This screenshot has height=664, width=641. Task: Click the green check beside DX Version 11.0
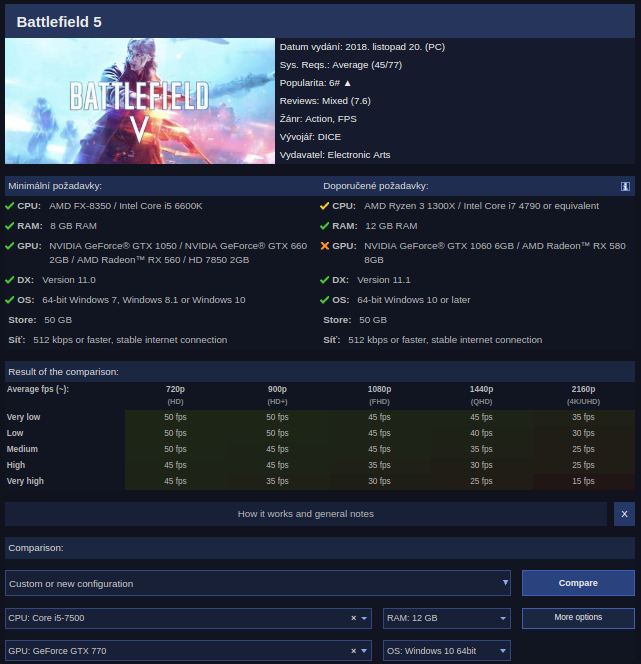10,280
